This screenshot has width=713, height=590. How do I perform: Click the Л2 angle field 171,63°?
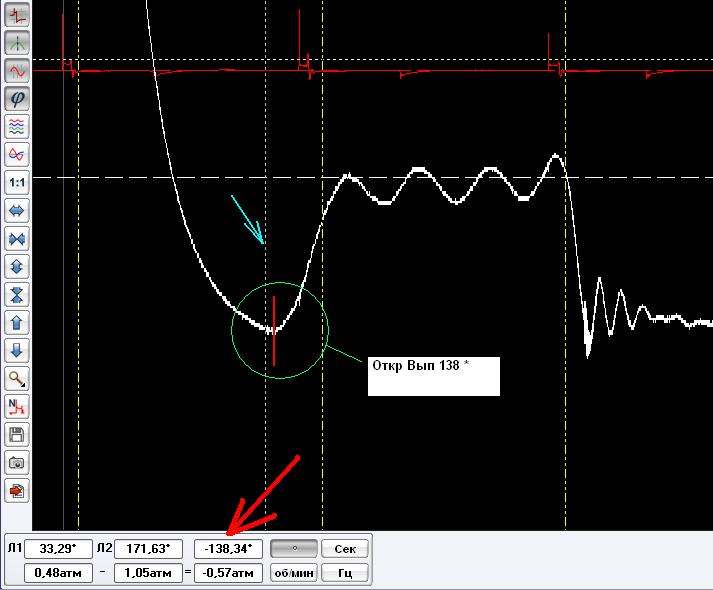point(148,549)
